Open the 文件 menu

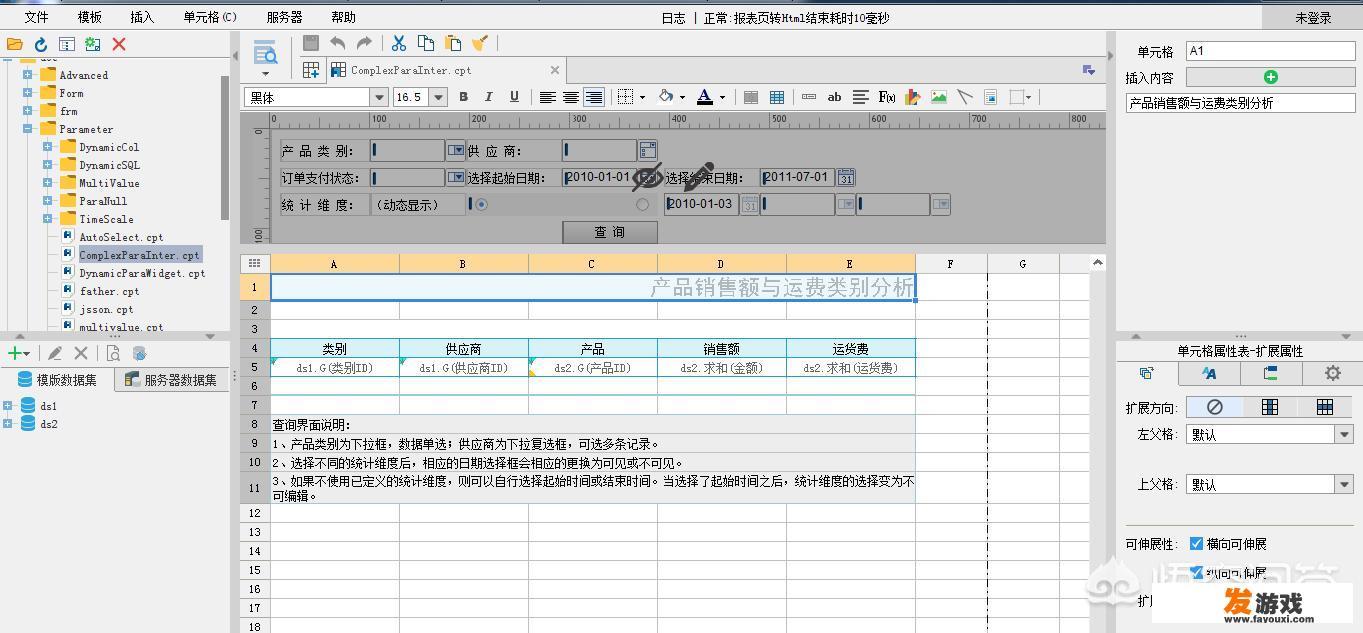pyautogui.click(x=36, y=17)
